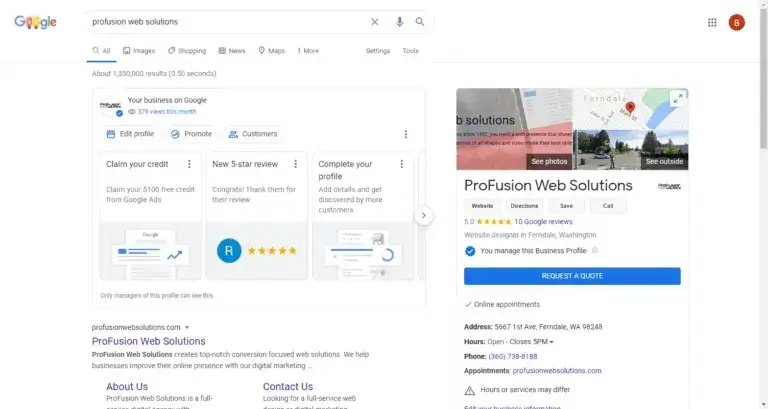Expand the hours dropdown arrow

click(x=551, y=342)
